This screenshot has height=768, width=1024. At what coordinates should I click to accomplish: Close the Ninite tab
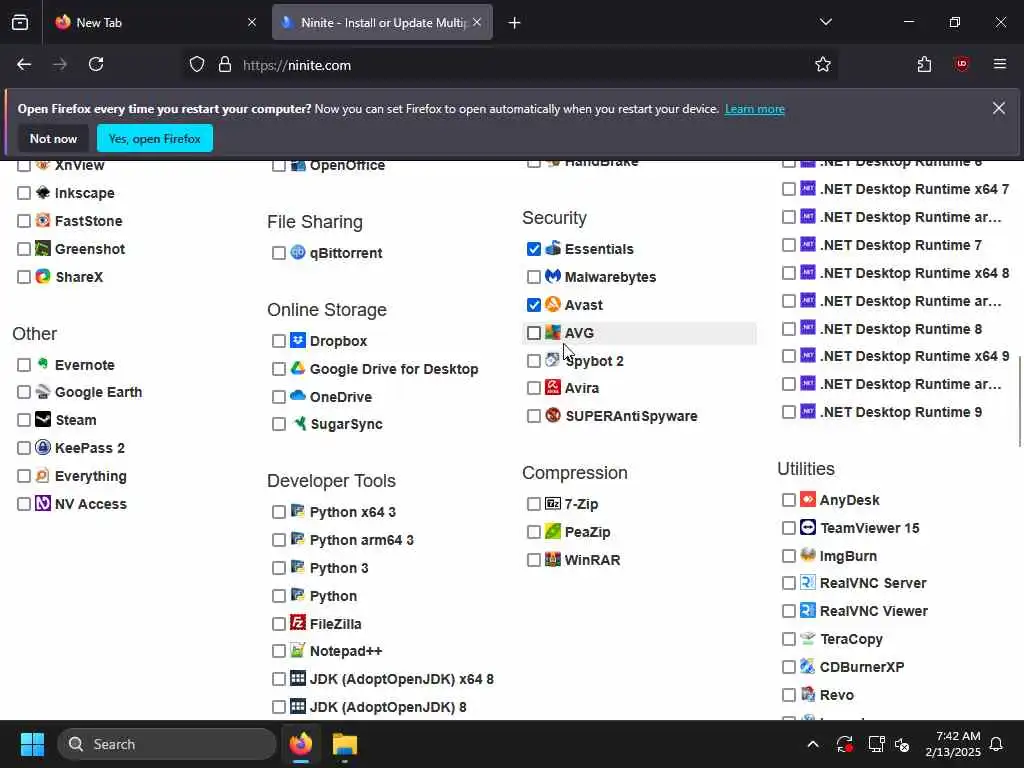(x=477, y=22)
